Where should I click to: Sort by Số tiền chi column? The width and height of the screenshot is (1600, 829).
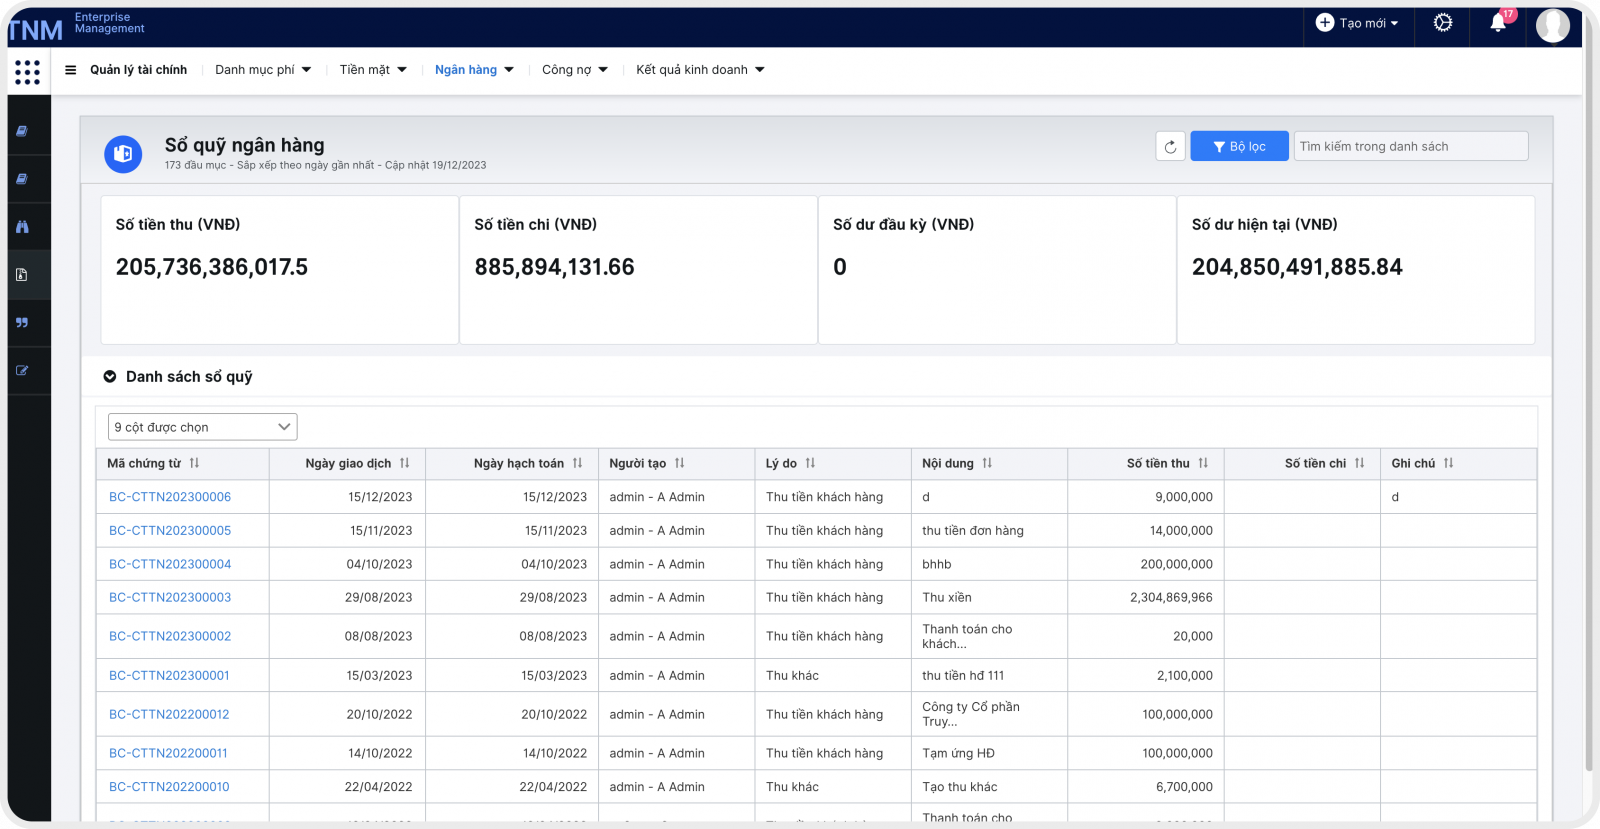[x=1359, y=463]
